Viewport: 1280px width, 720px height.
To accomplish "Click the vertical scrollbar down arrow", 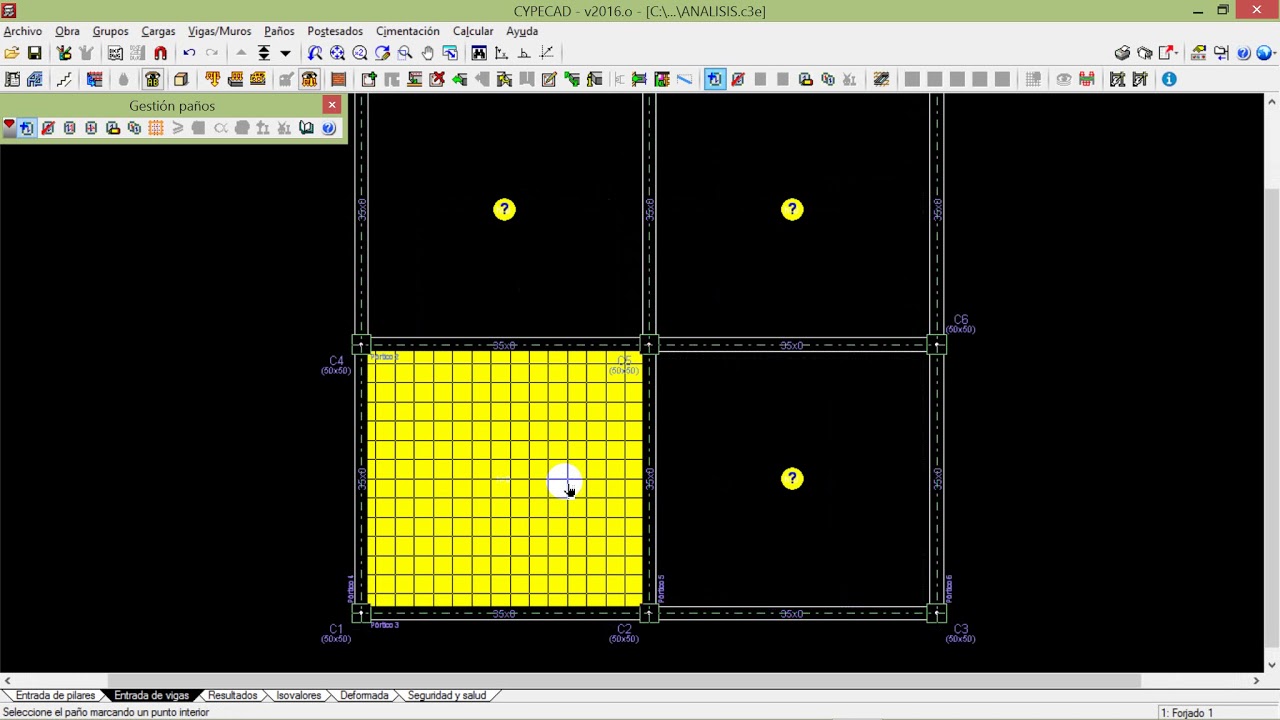I will [x=1272, y=665].
